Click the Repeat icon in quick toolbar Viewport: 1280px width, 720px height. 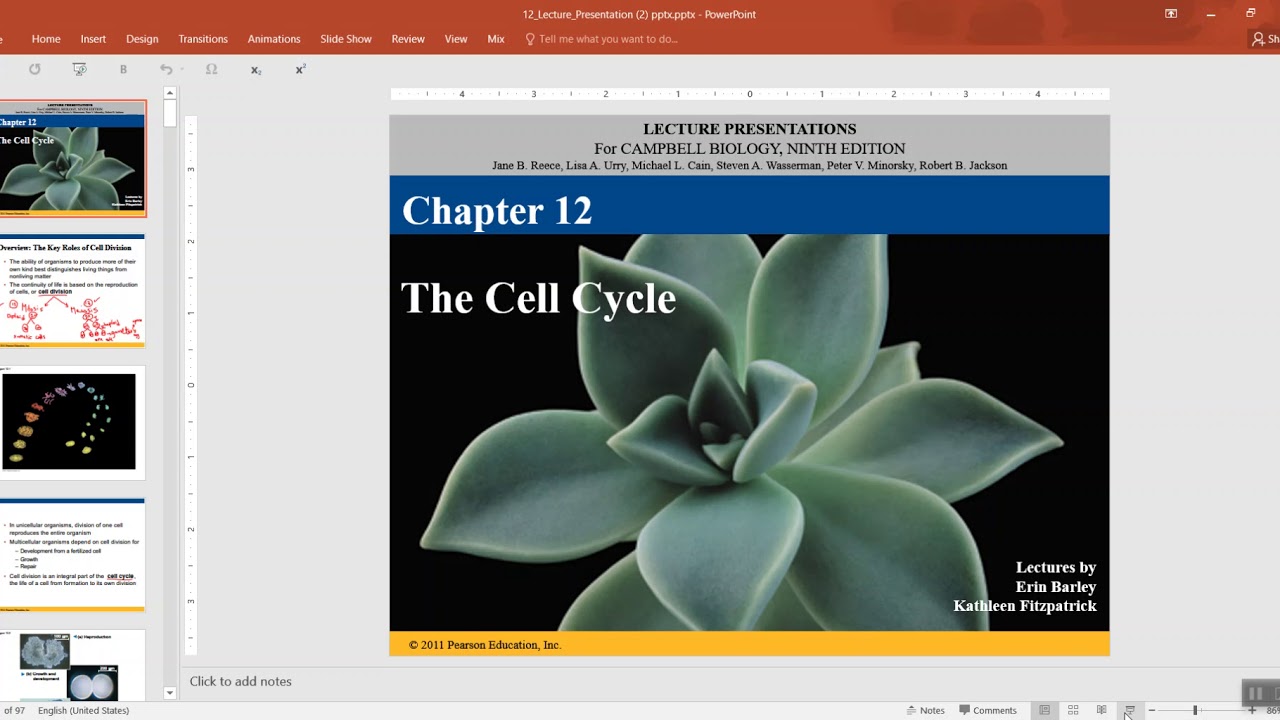point(35,69)
